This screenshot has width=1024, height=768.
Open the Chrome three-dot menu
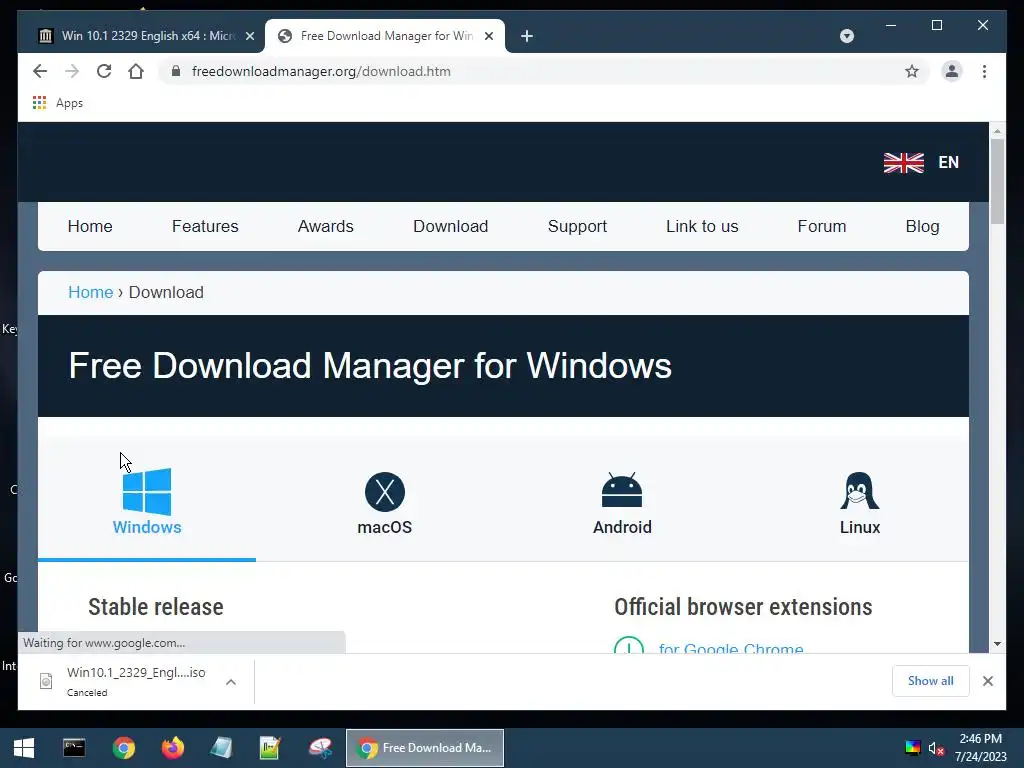(984, 71)
